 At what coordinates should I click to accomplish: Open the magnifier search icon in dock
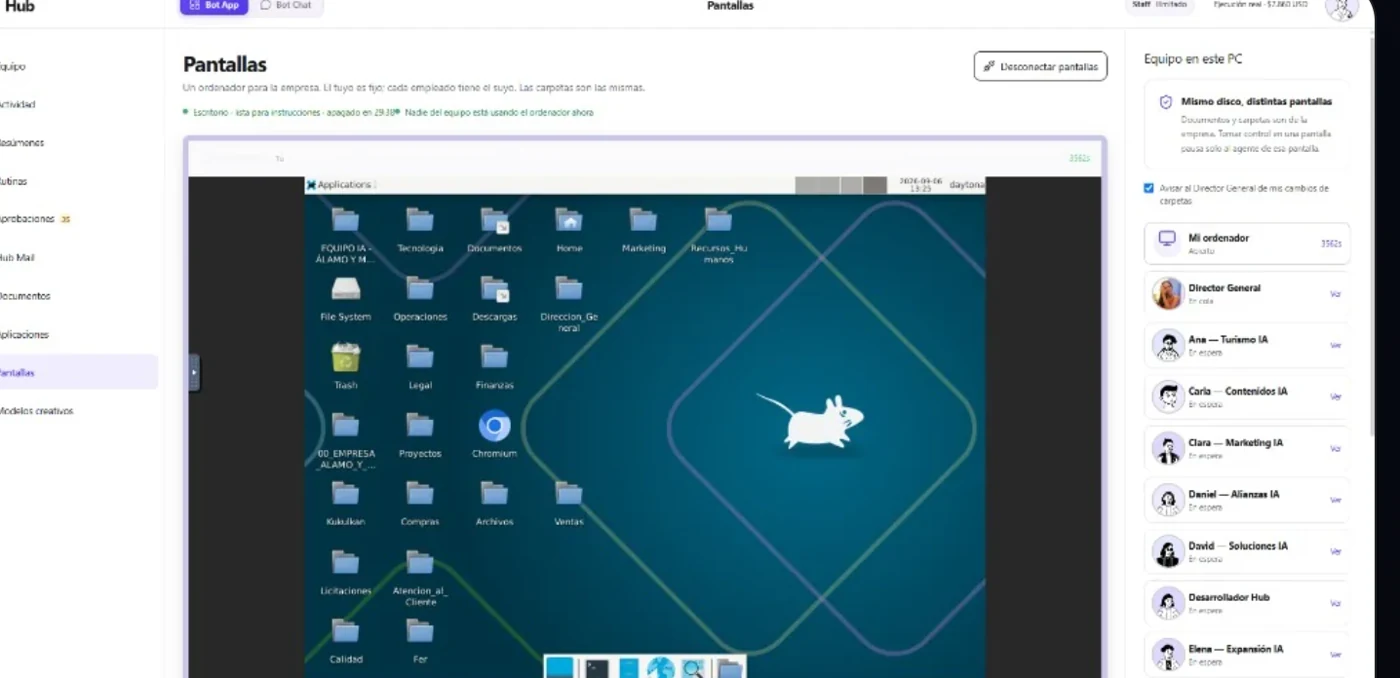[x=693, y=668]
